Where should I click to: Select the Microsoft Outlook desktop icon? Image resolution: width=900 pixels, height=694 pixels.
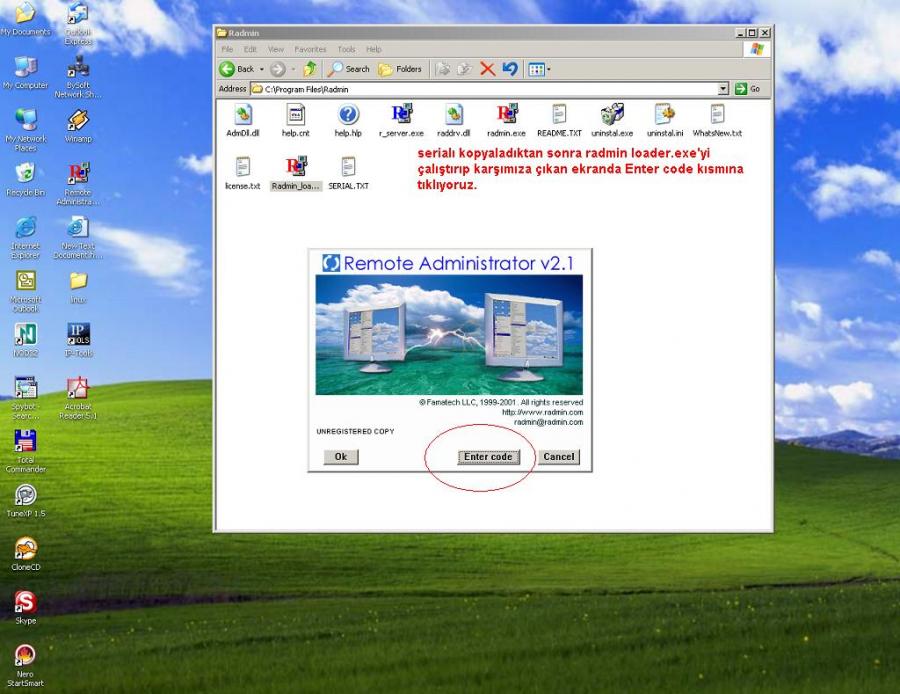click(x=26, y=291)
